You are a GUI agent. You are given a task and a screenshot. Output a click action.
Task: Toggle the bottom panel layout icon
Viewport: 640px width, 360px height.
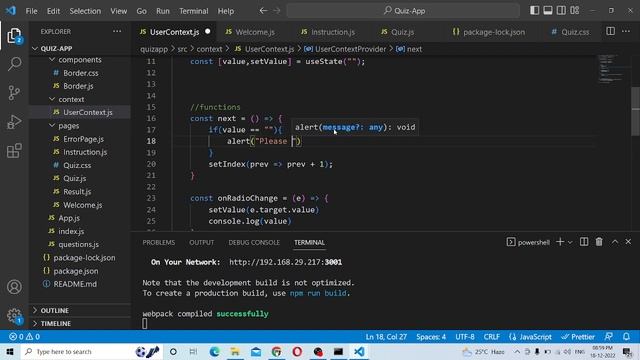pos(548,11)
